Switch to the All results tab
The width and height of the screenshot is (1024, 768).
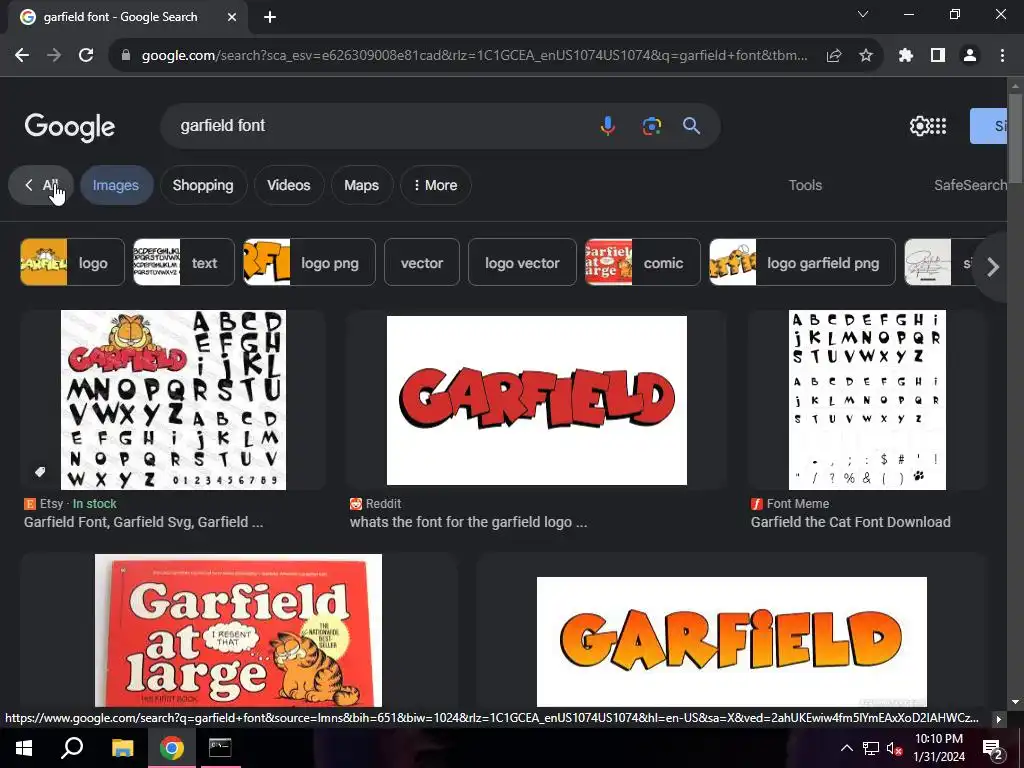(41, 185)
